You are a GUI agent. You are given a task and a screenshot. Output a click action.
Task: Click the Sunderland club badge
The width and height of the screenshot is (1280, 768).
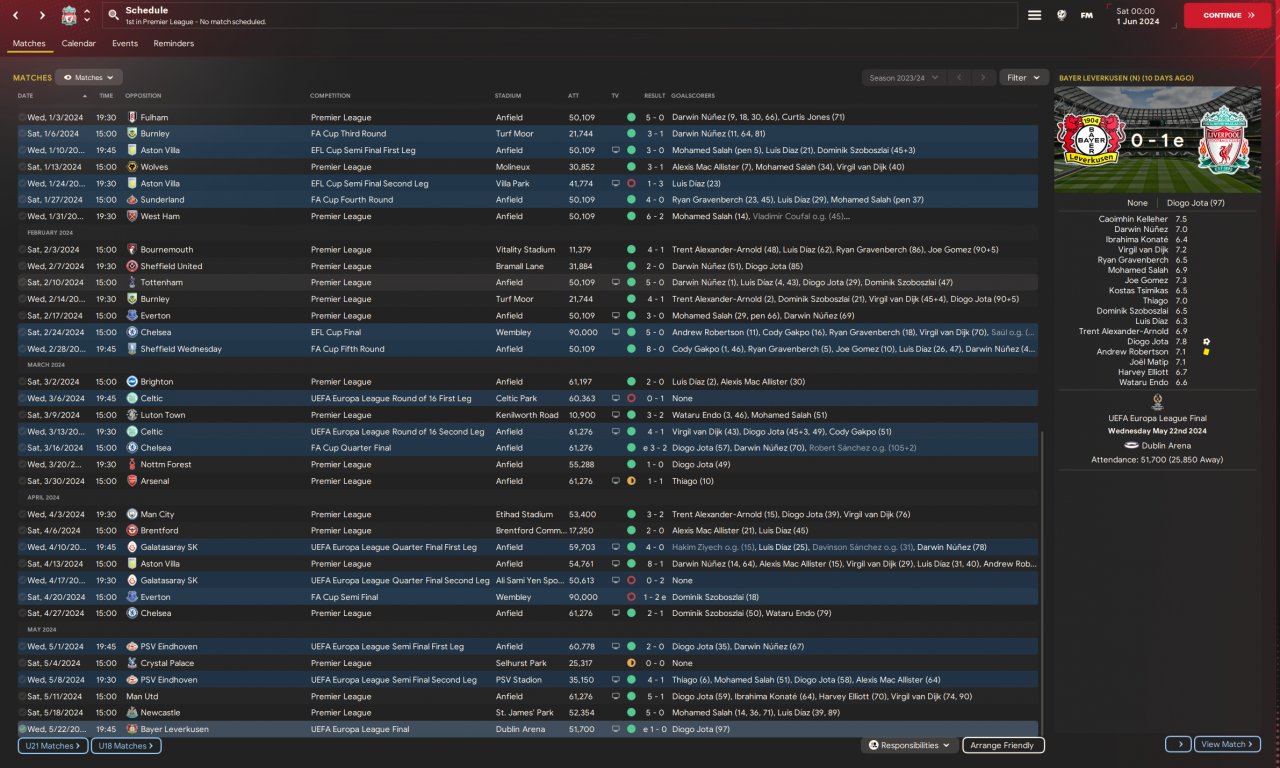pos(132,200)
